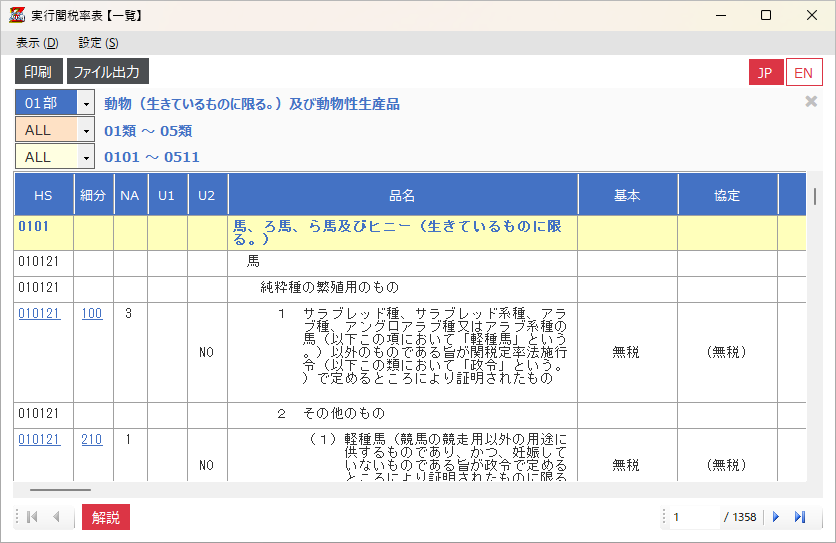This screenshot has width=836, height=543.
Task: Switch language to JP
Action: point(765,73)
